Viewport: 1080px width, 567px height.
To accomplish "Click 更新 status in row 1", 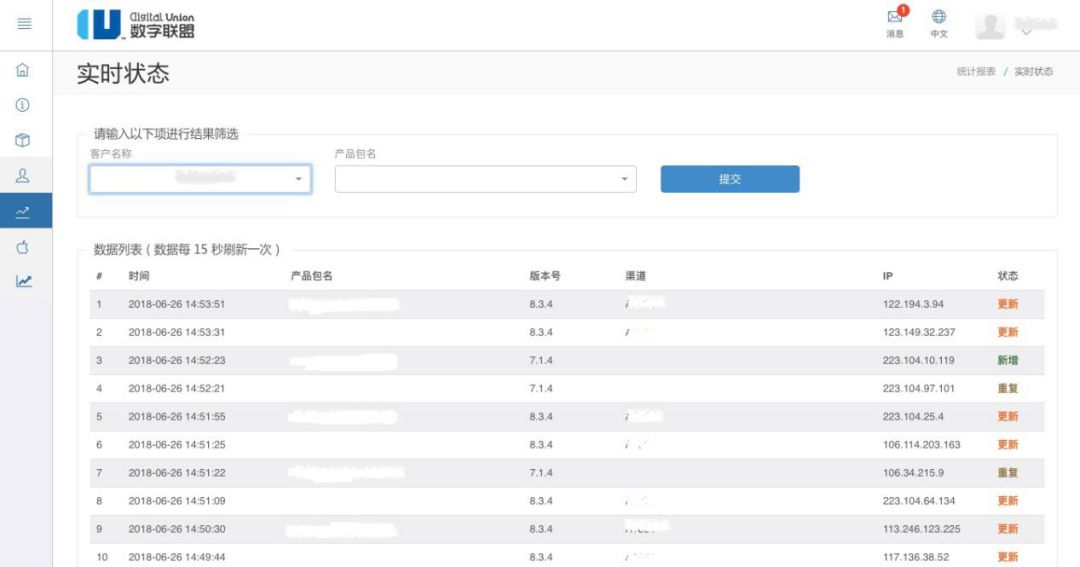I will (1008, 304).
